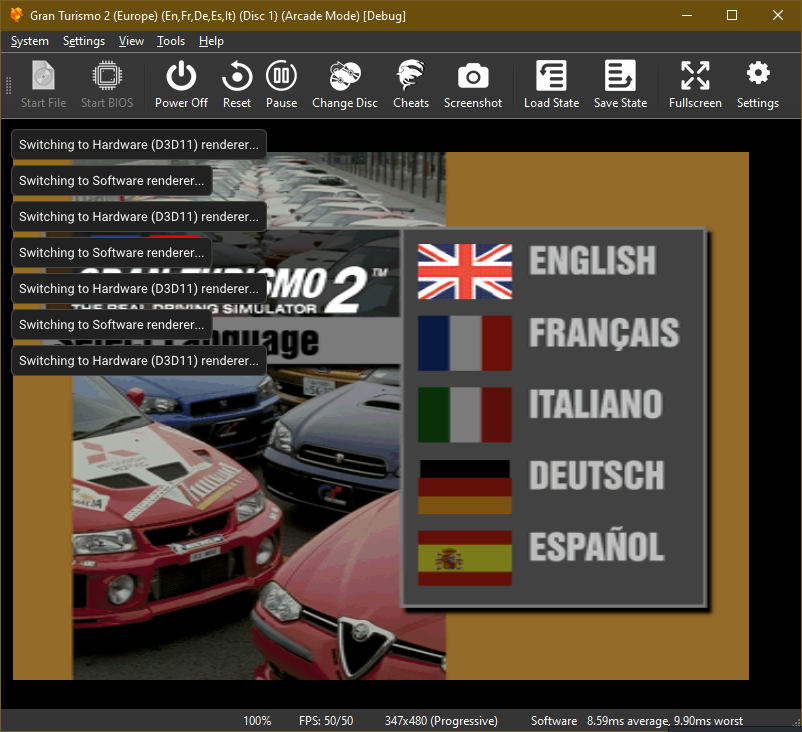The height and width of the screenshot is (732, 802).
Task: Click the 347x480 (Progressive) resolution status
Action: click(x=441, y=721)
